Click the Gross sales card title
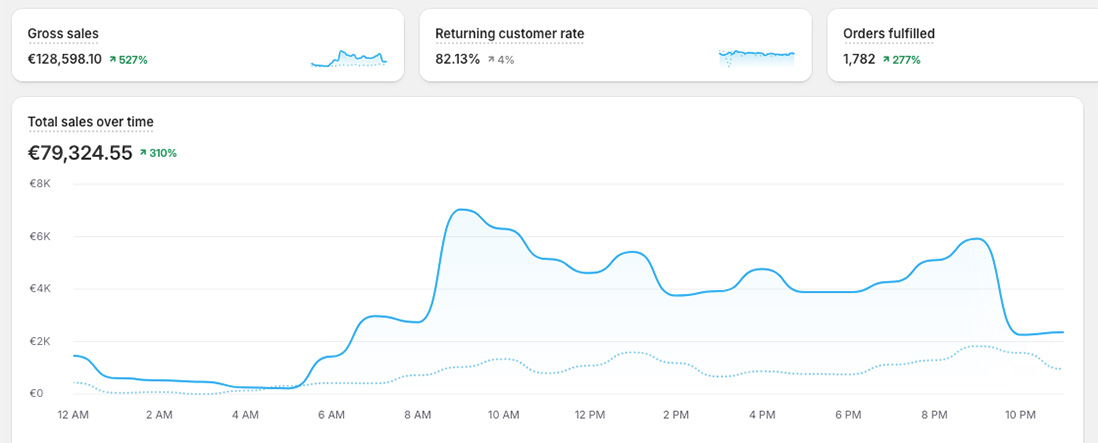 [x=63, y=34]
